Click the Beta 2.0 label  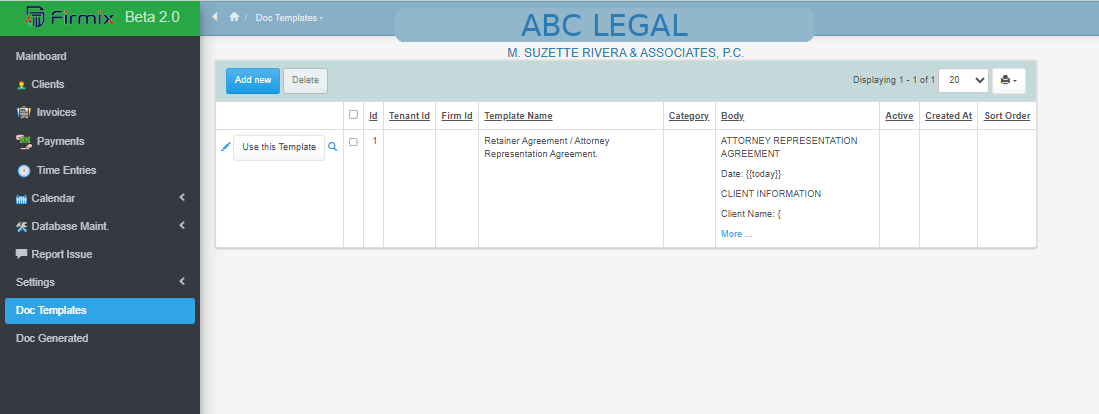[x=152, y=18]
